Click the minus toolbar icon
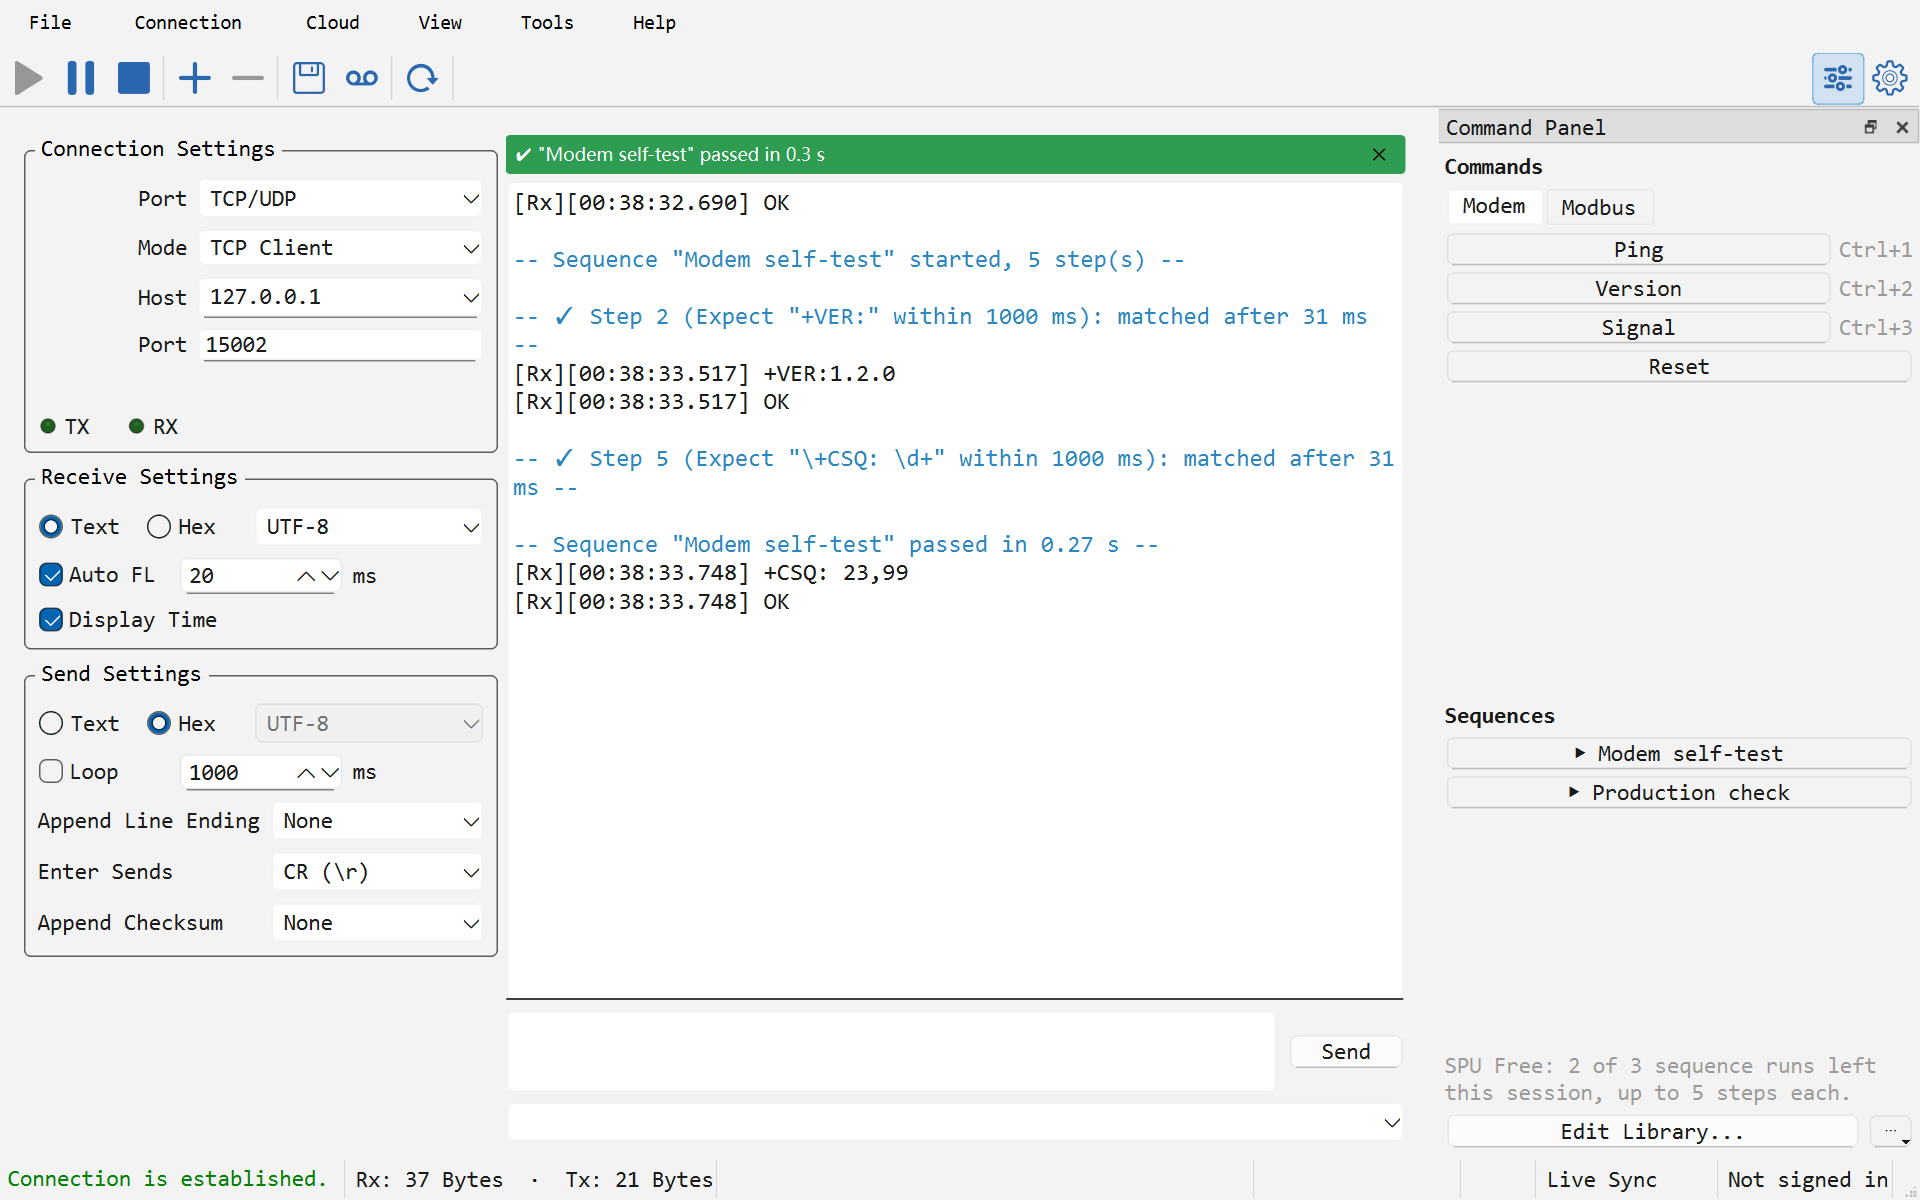1920x1200 pixels. tap(247, 78)
